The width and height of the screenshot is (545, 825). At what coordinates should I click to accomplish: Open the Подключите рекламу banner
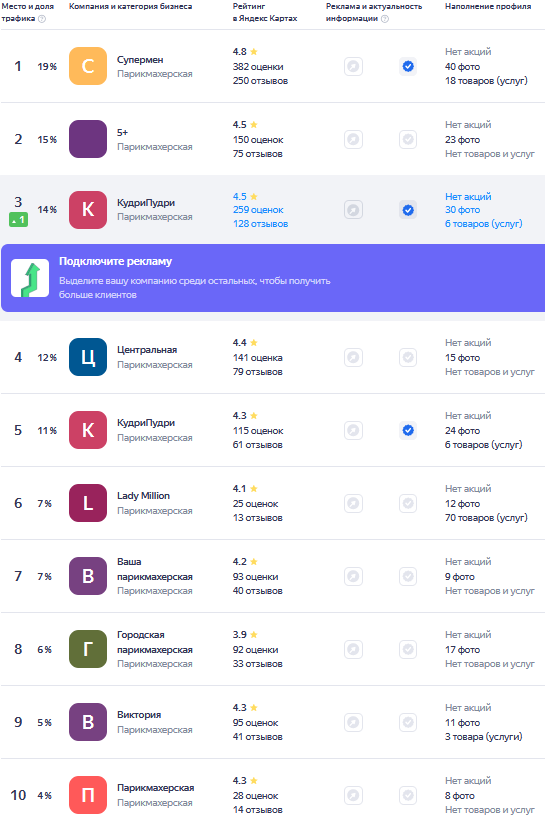[x=273, y=278]
